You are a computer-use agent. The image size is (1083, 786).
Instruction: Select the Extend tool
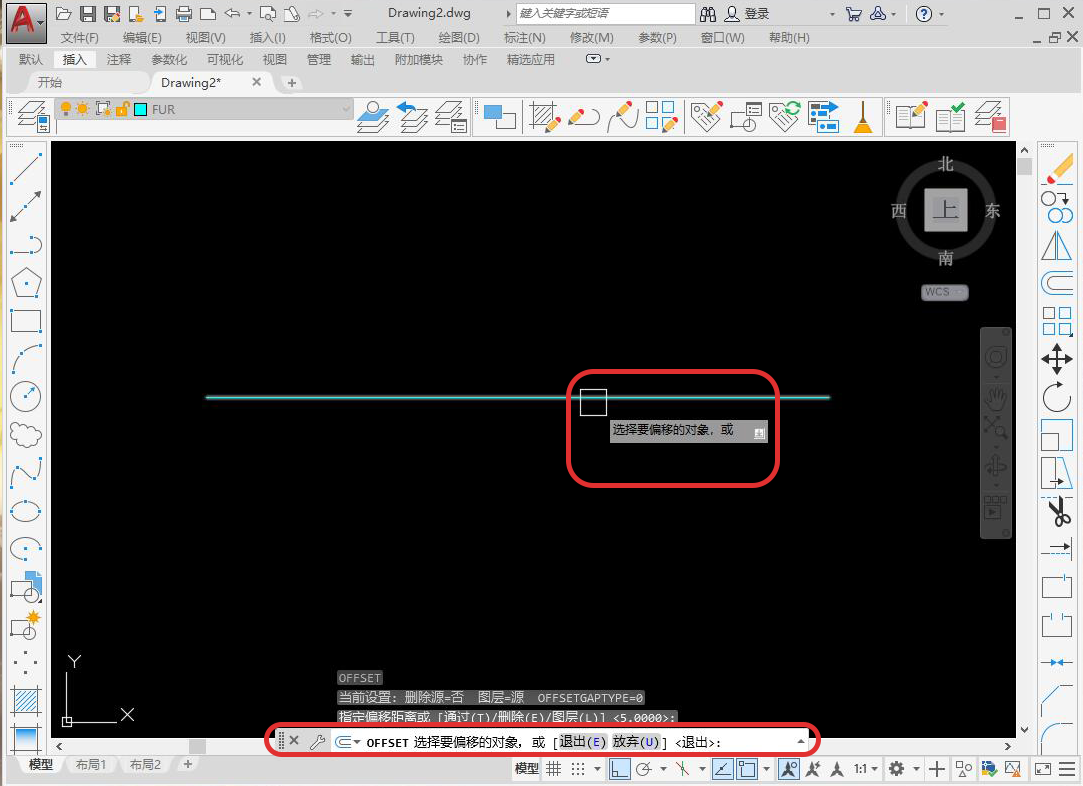1057,549
